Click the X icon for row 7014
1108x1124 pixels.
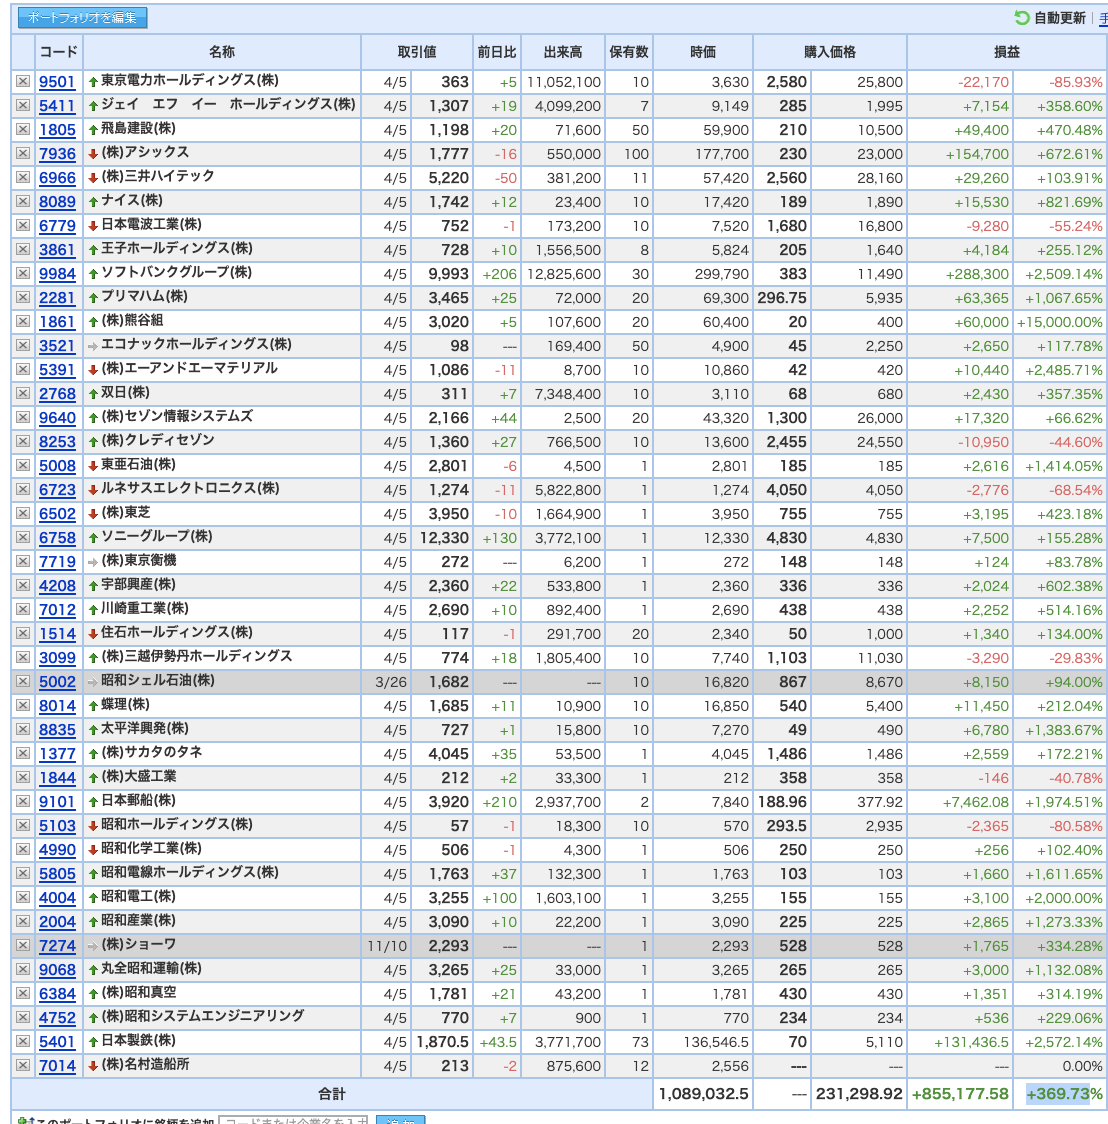click(x=23, y=1065)
